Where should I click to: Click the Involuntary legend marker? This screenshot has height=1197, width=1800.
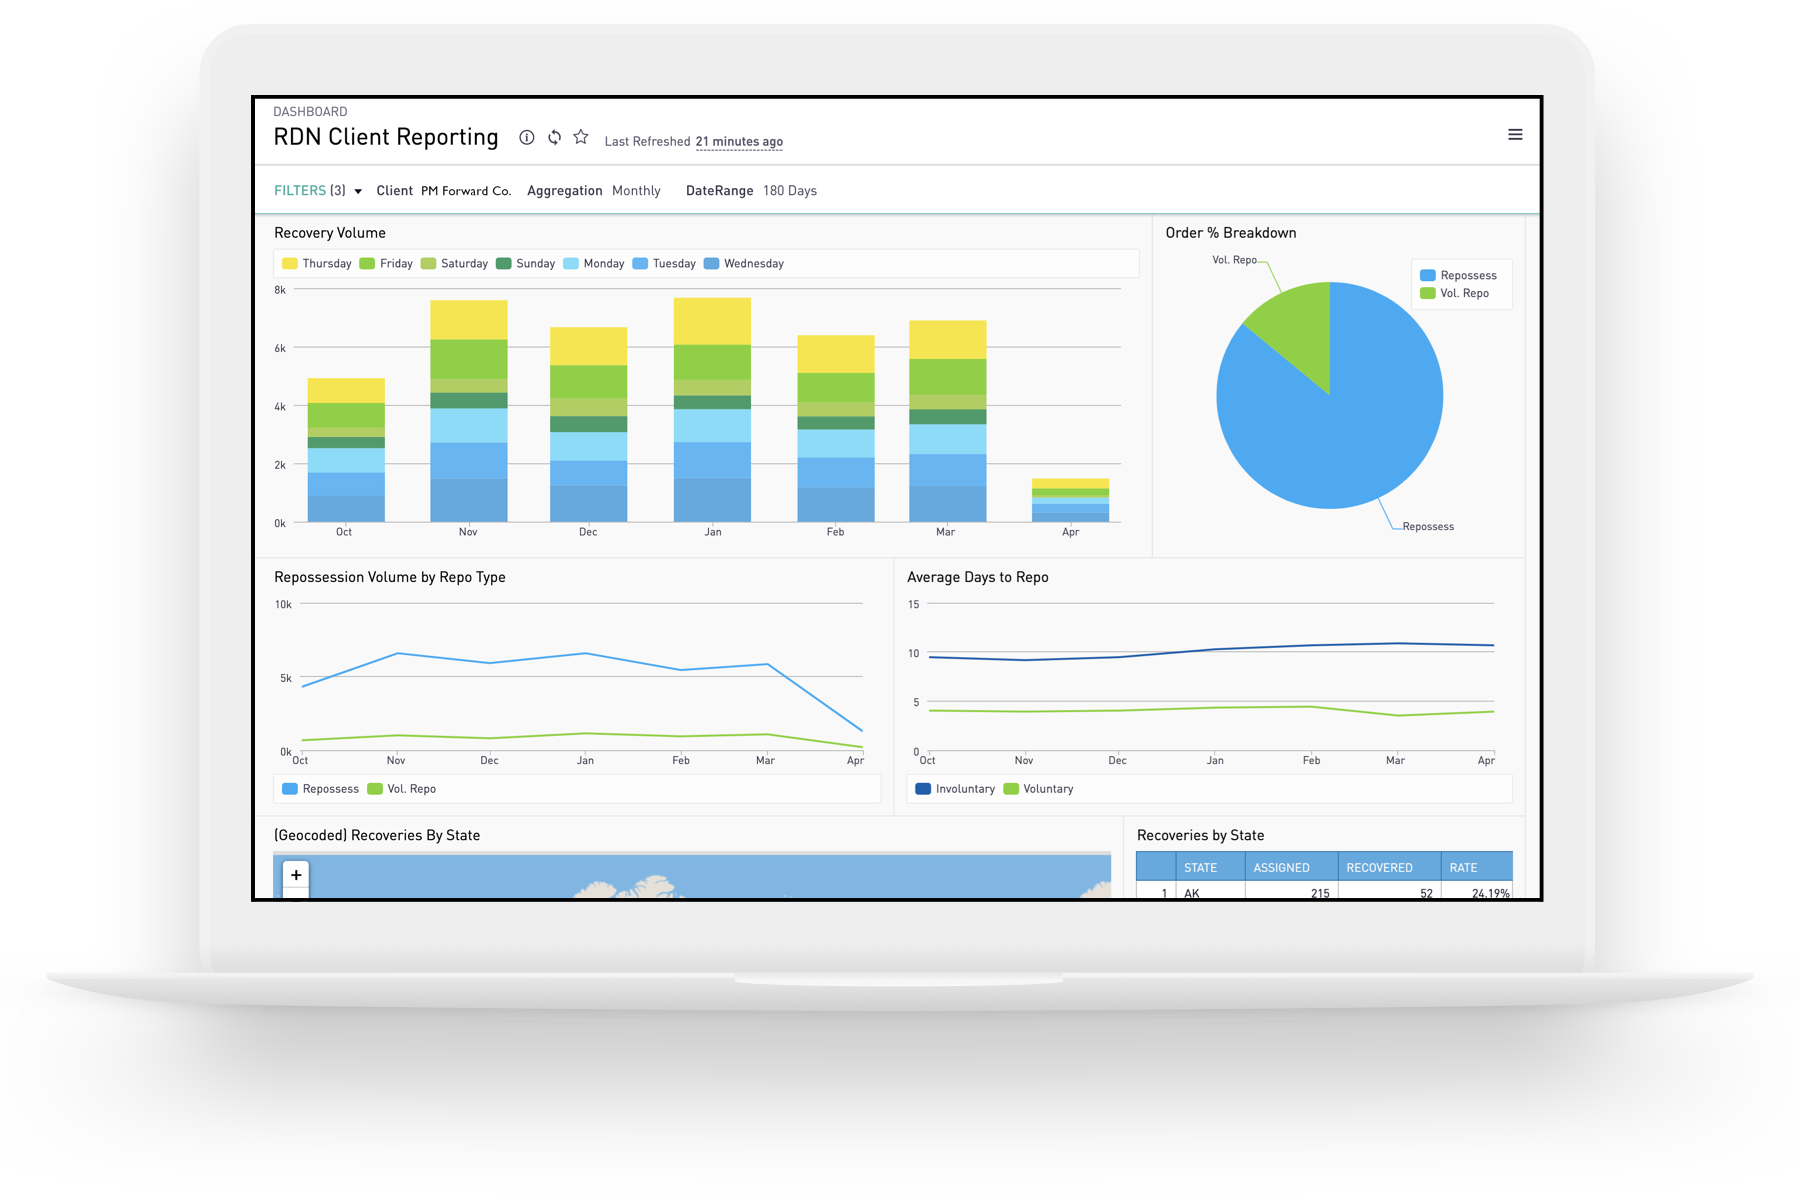coord(922,788)
